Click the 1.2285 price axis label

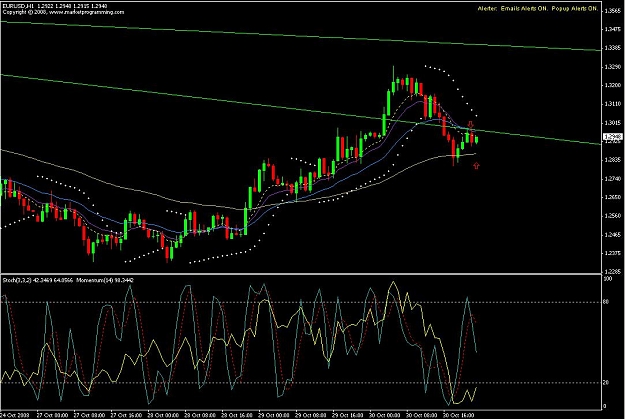click(x=613, y=271)
